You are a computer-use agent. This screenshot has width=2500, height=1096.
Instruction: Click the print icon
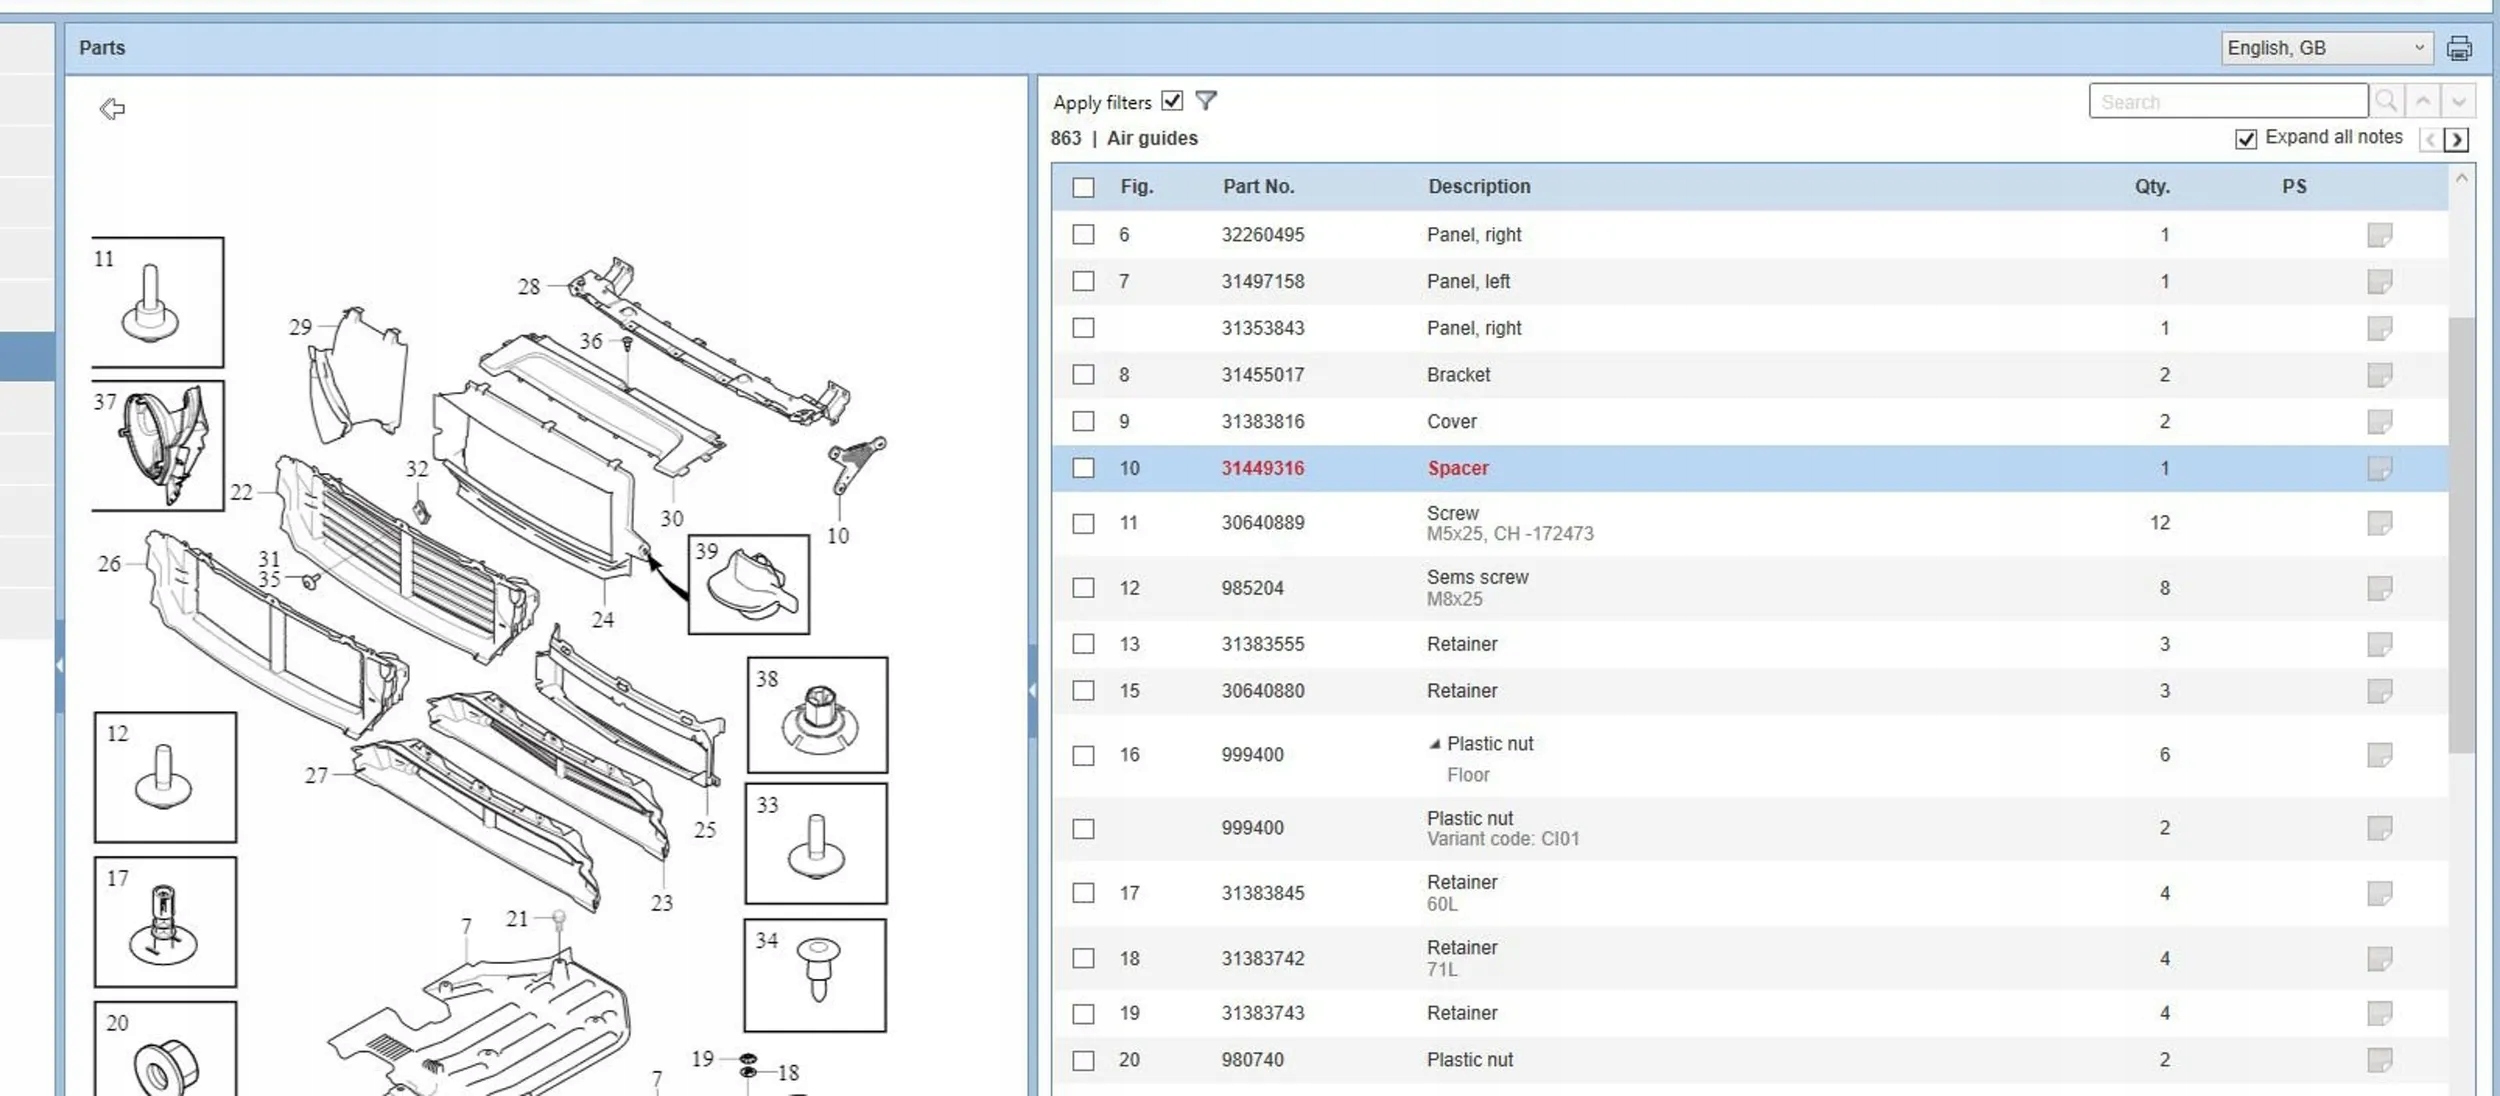click(x=2459, y=48)
